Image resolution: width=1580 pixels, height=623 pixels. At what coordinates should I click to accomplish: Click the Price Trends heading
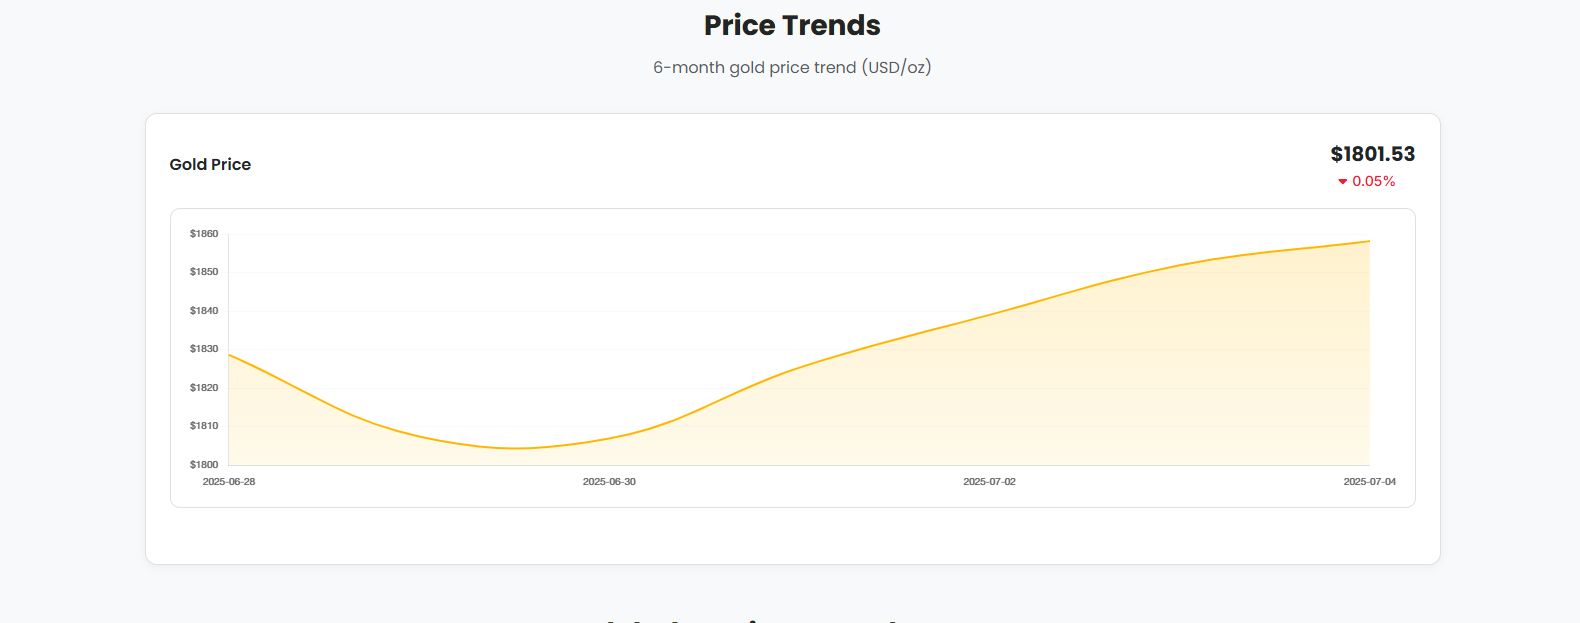point(792,25)
